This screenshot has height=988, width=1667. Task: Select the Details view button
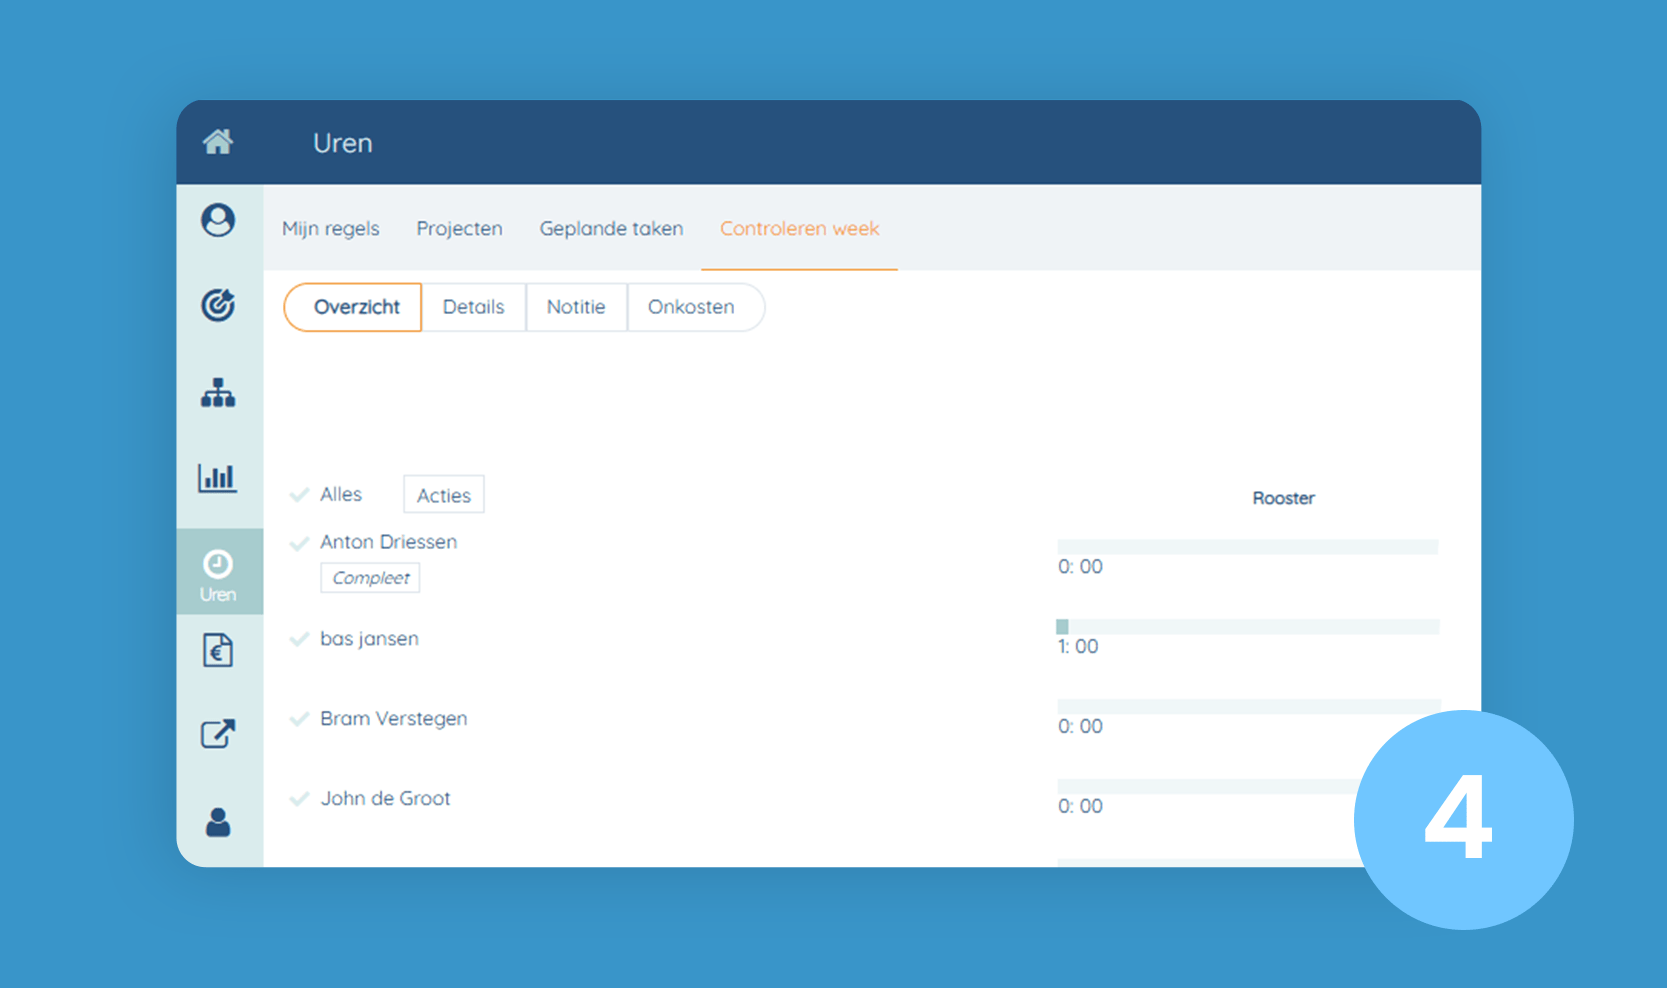pyautogui.click(x=473, y=307)
